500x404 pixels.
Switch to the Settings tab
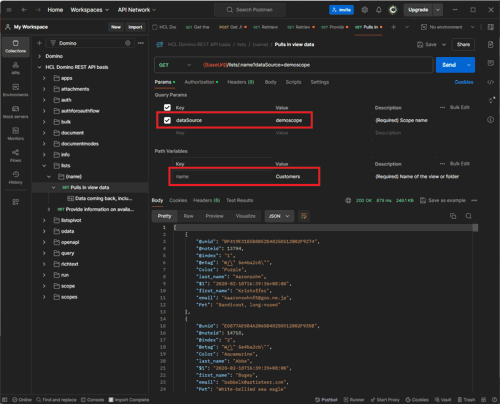[320, 82]
